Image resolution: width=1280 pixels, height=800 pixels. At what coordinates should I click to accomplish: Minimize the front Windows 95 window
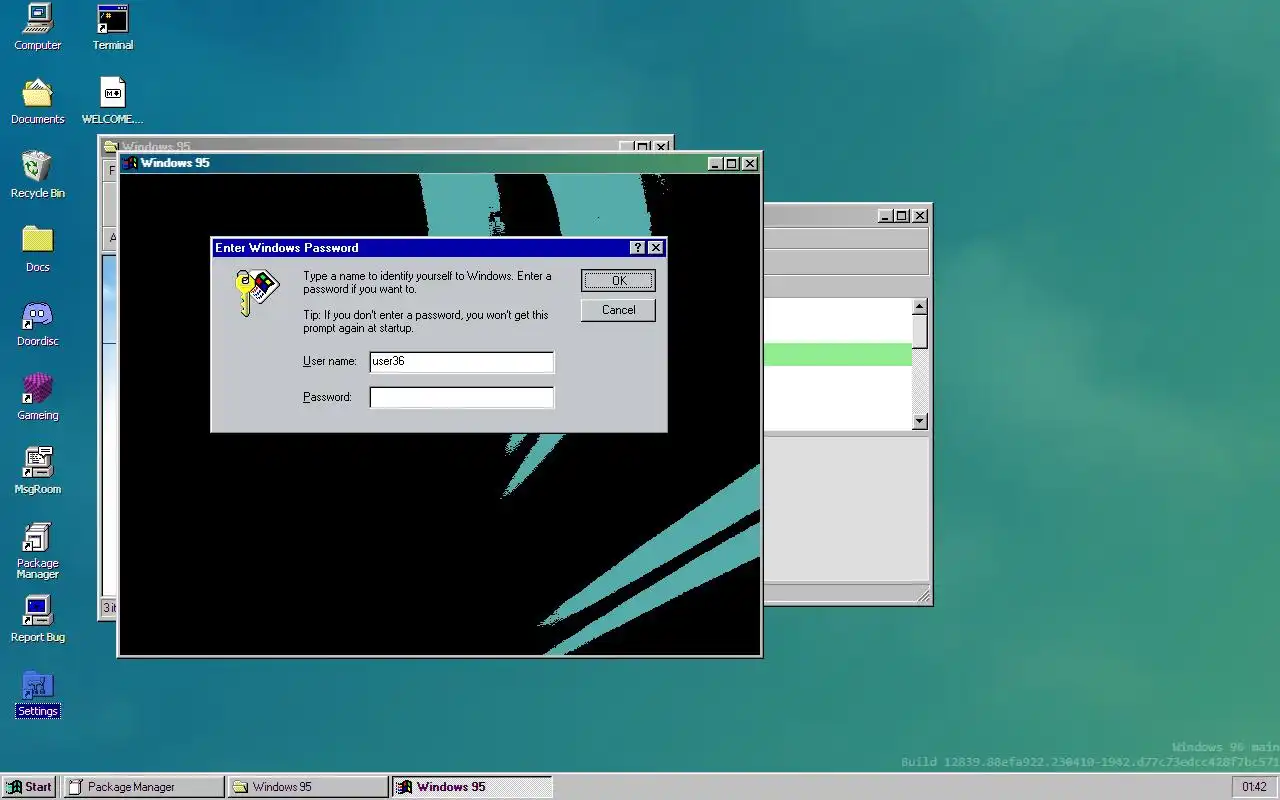715,164
